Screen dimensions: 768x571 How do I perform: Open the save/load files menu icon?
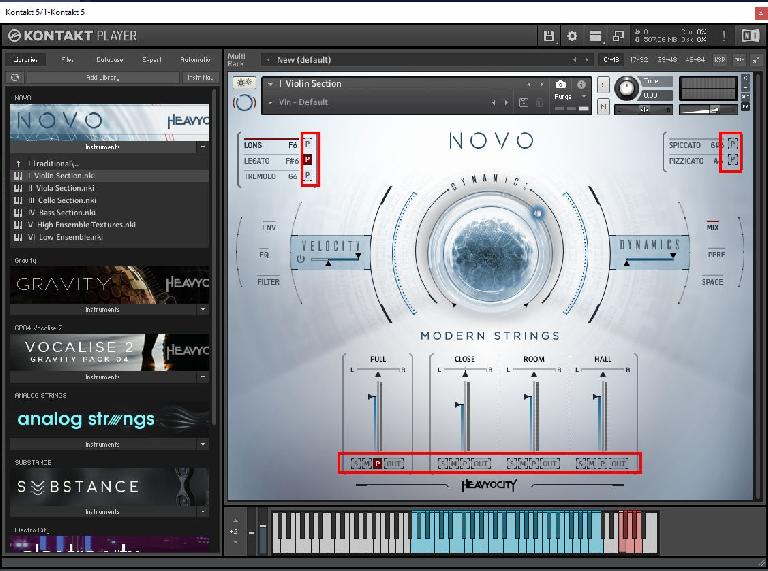pos(549,36)
